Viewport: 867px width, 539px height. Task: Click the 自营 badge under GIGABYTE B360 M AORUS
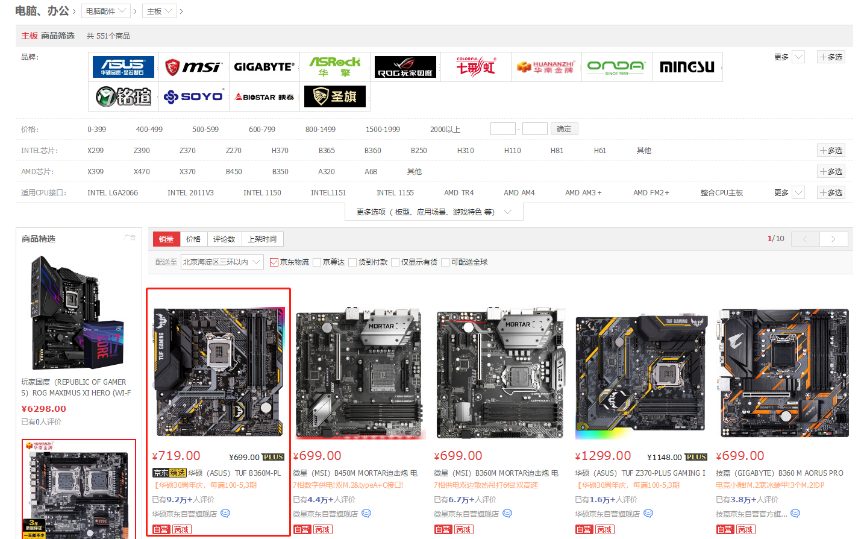pyautogui.click(x=725, y=530)
